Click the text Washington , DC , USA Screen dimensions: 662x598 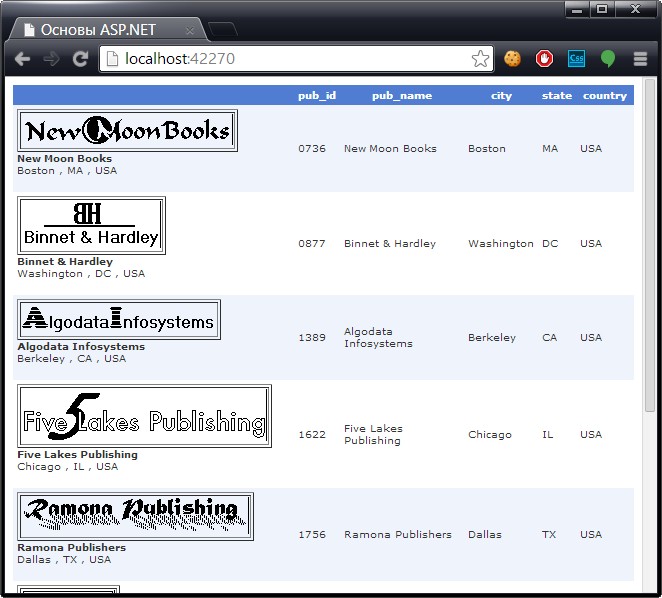(81, 274)
